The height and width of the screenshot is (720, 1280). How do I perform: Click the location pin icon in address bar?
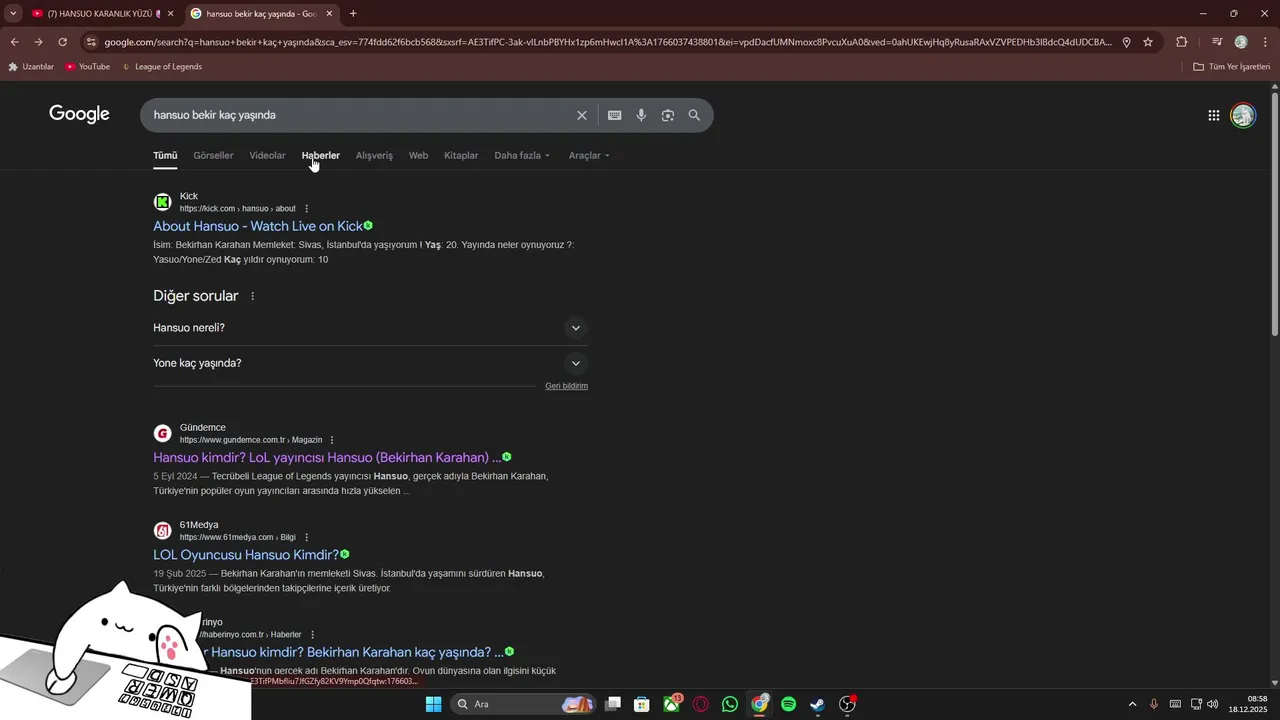(x=1126, y=42)
